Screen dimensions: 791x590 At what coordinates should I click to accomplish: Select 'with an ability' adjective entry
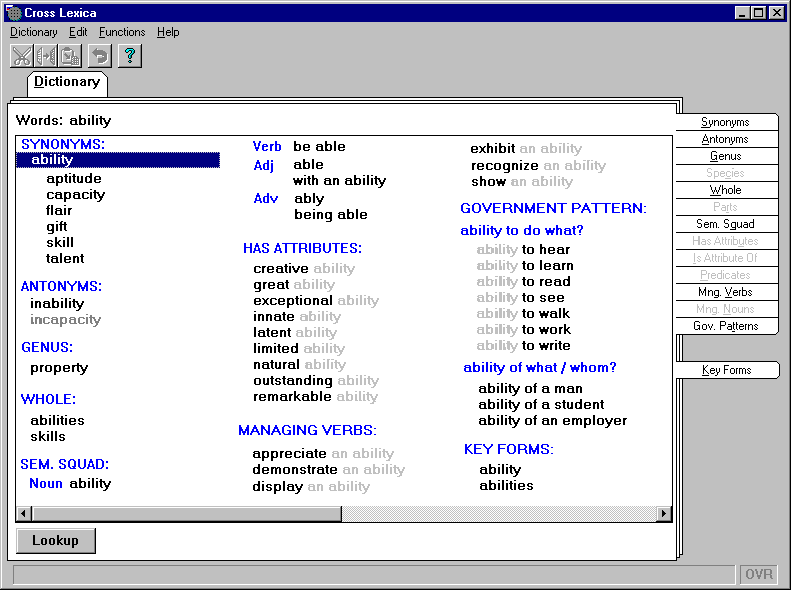point(340,181)
